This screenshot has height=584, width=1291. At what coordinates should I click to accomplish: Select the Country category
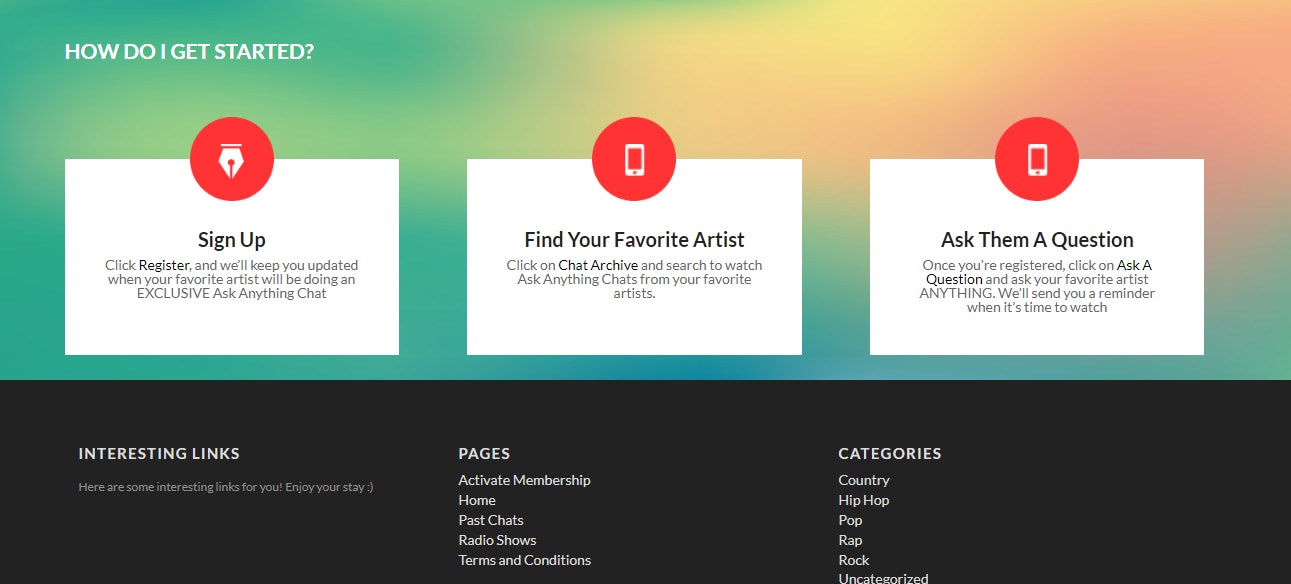(x=864, y=480)
